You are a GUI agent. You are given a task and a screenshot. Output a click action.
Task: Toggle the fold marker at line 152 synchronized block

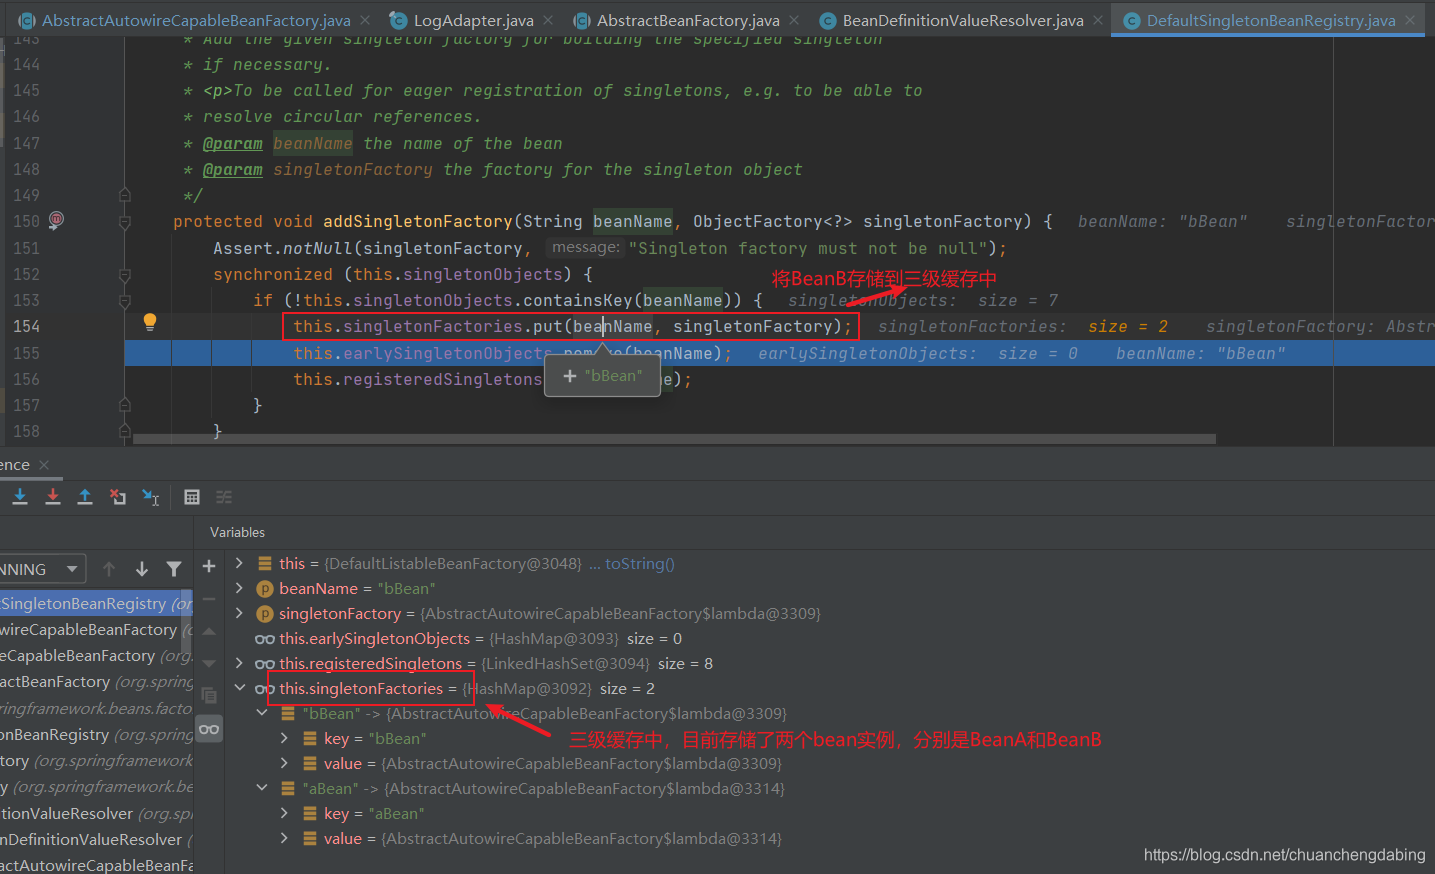pos(125,274)
